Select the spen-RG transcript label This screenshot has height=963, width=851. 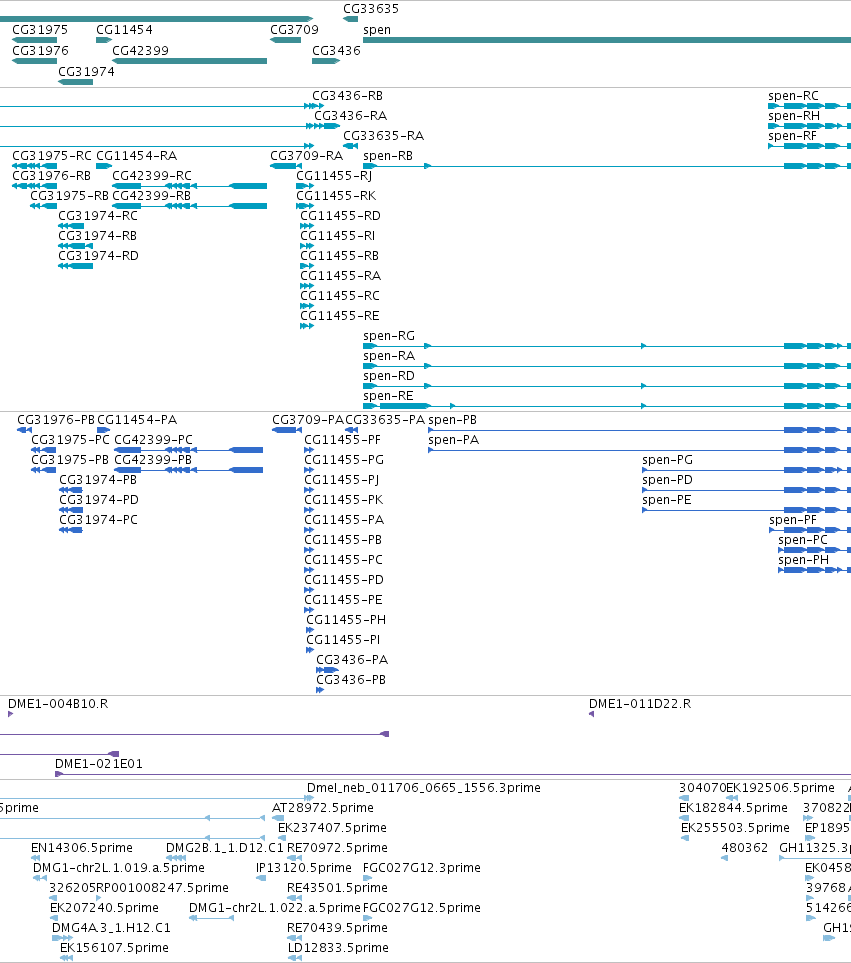pos(389,336)
